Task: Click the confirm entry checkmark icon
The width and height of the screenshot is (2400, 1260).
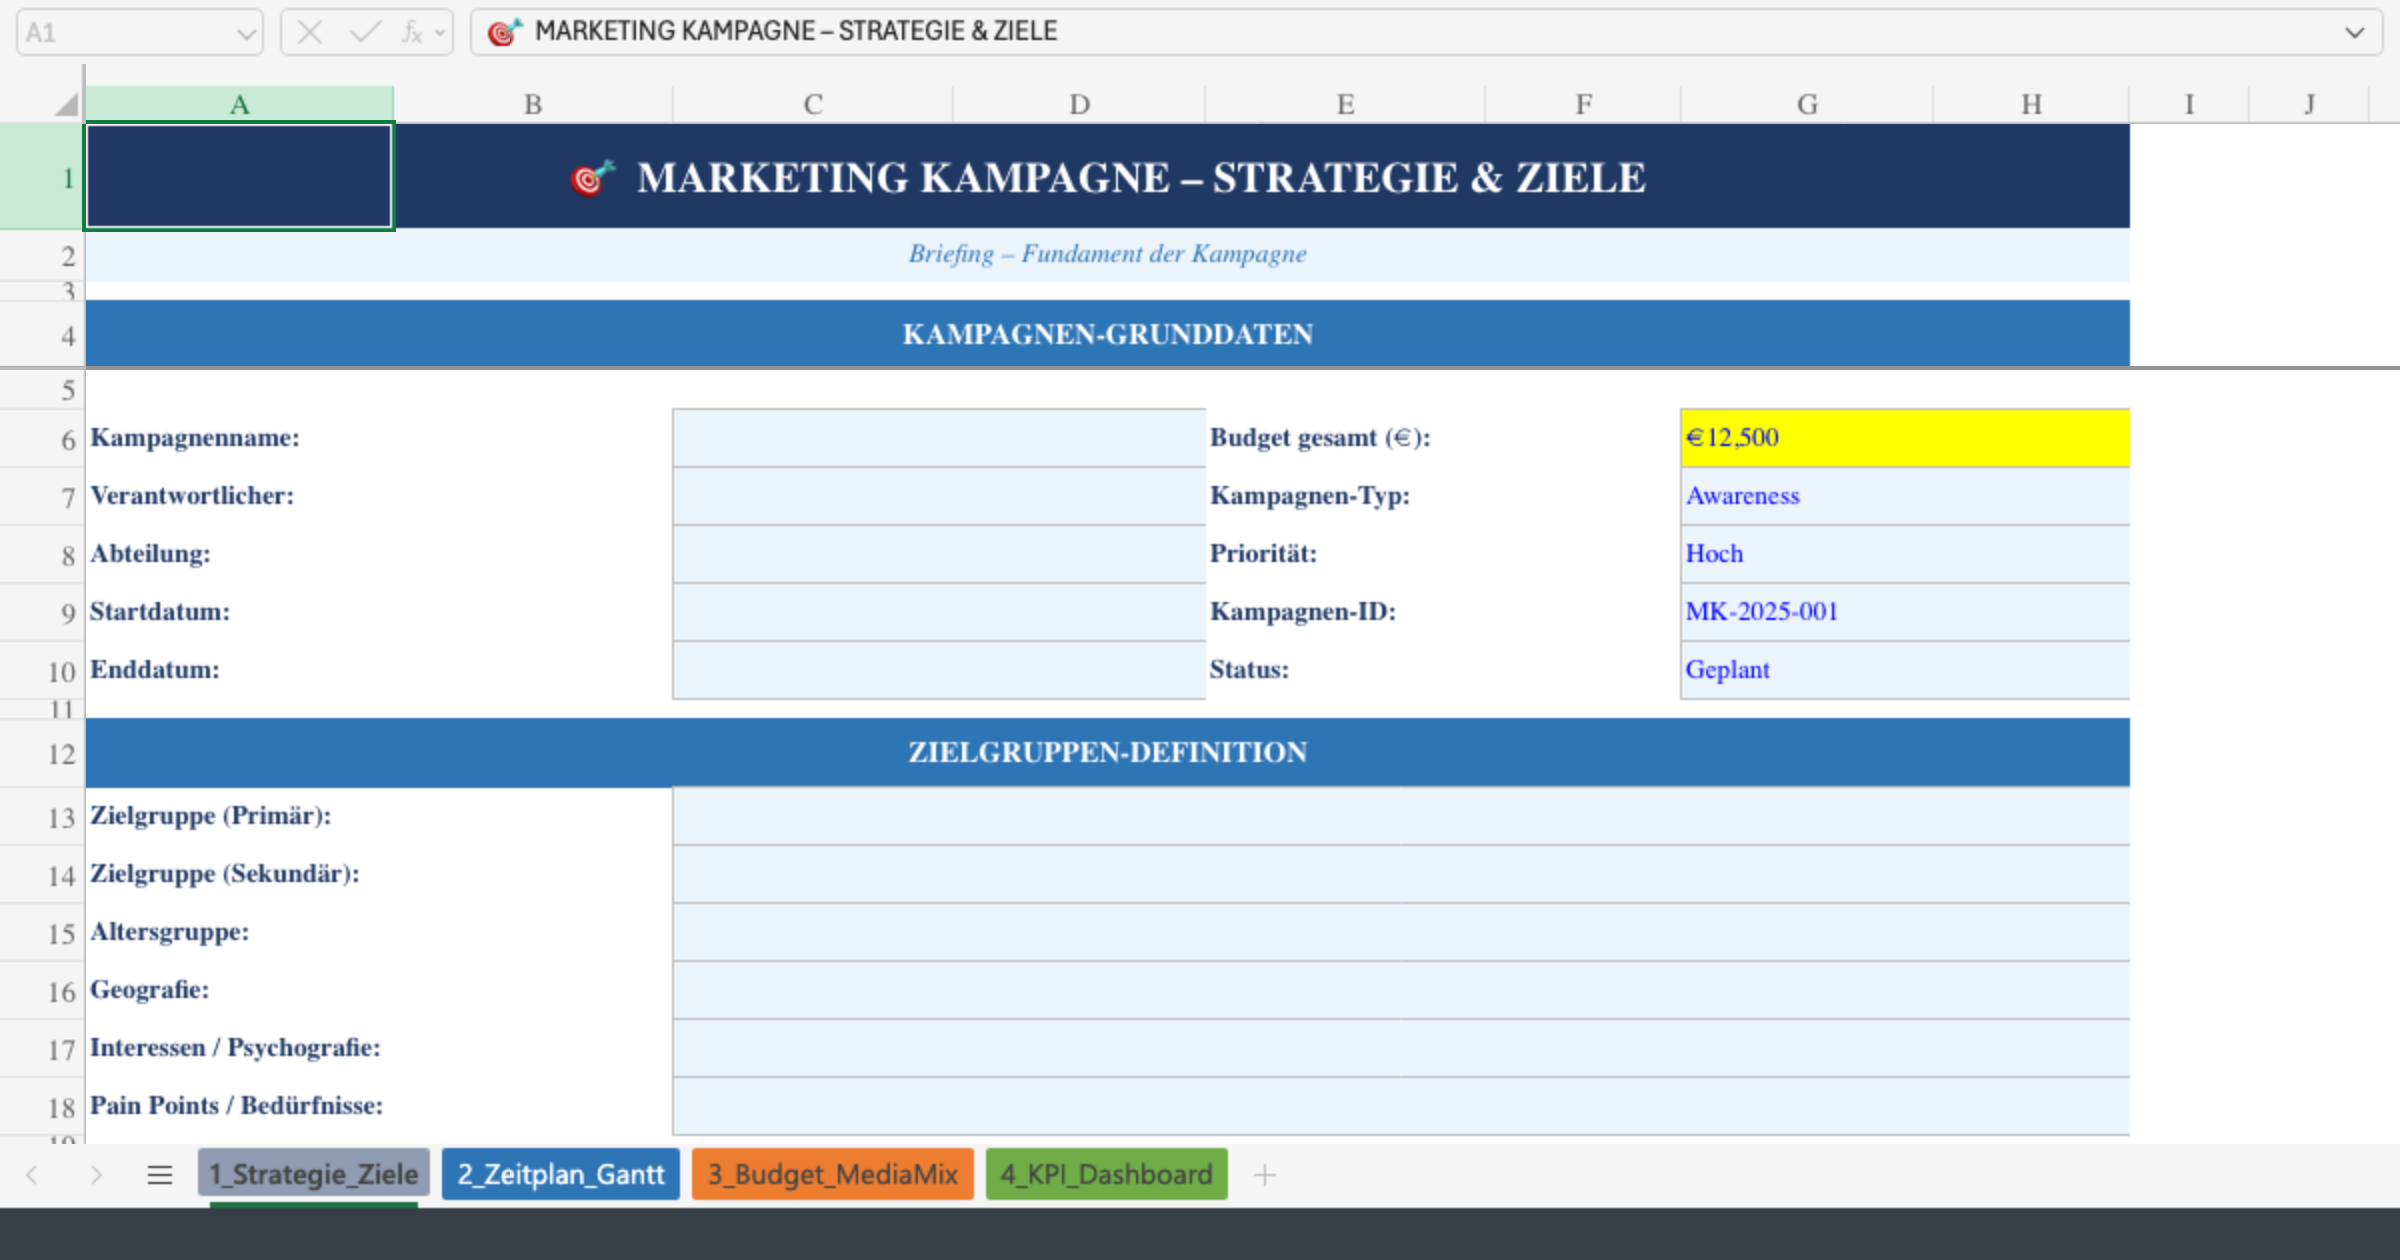Action: (x=365, y=33)
